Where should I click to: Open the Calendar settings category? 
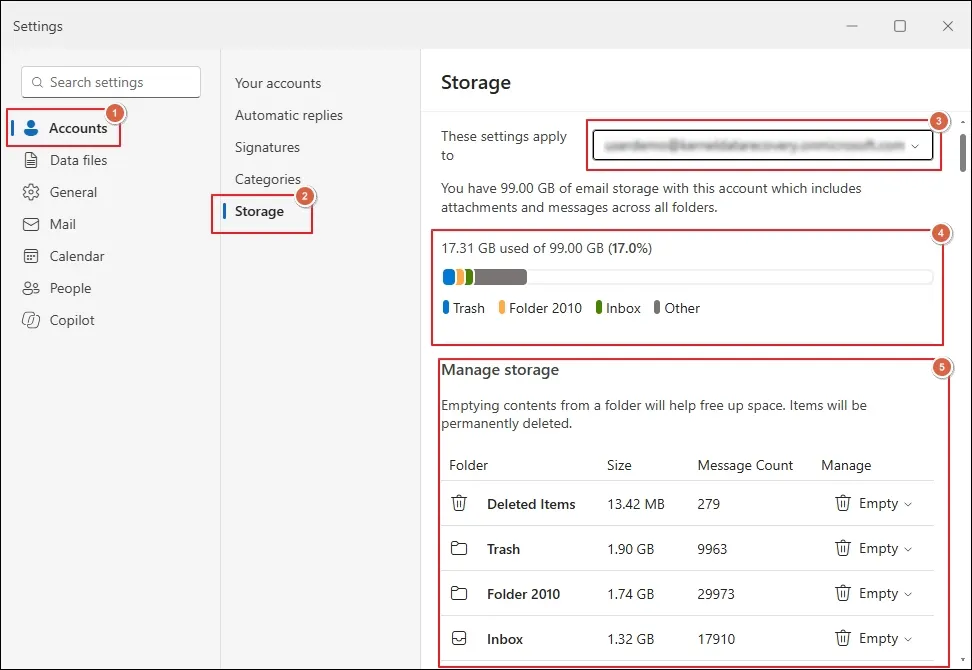(63, 256)
